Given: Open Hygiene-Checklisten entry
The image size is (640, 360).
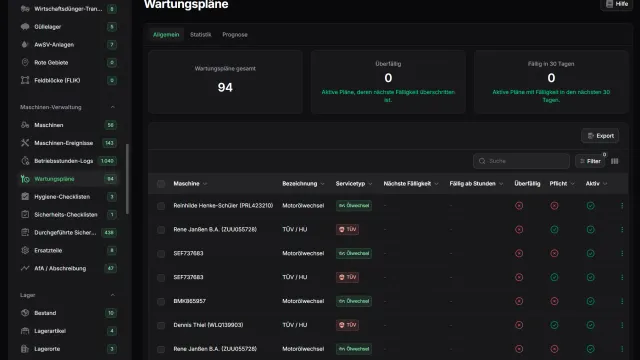Looking at the screenshot, I should (x=68, y=197).
